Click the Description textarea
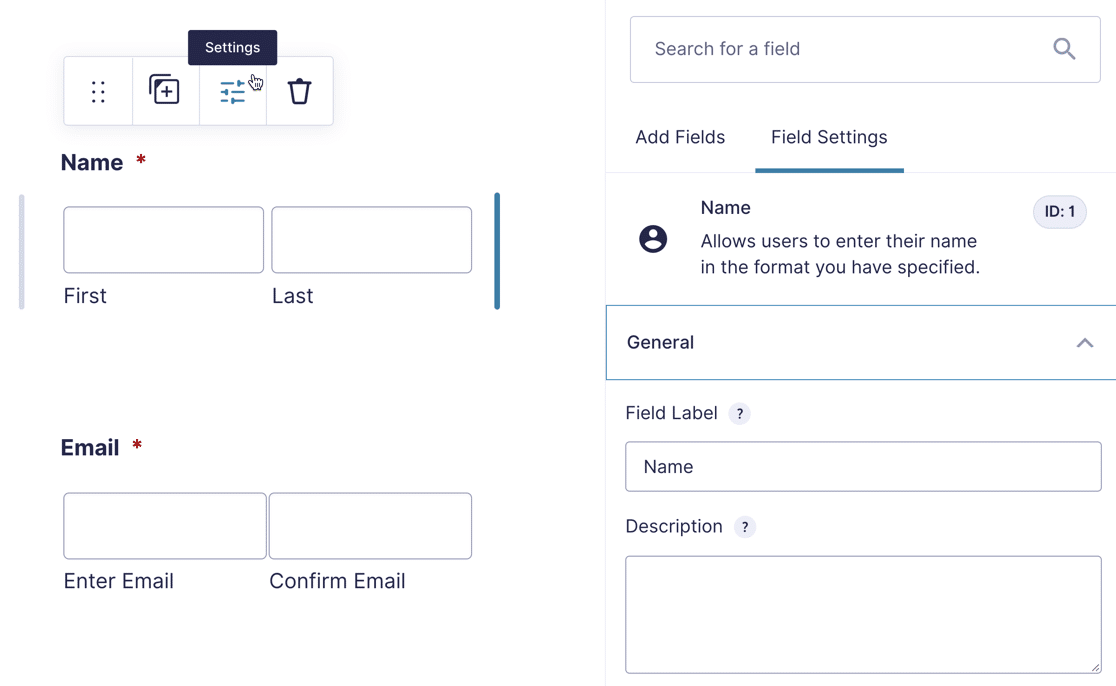The image size is (1116, 686). click(863, 614)
